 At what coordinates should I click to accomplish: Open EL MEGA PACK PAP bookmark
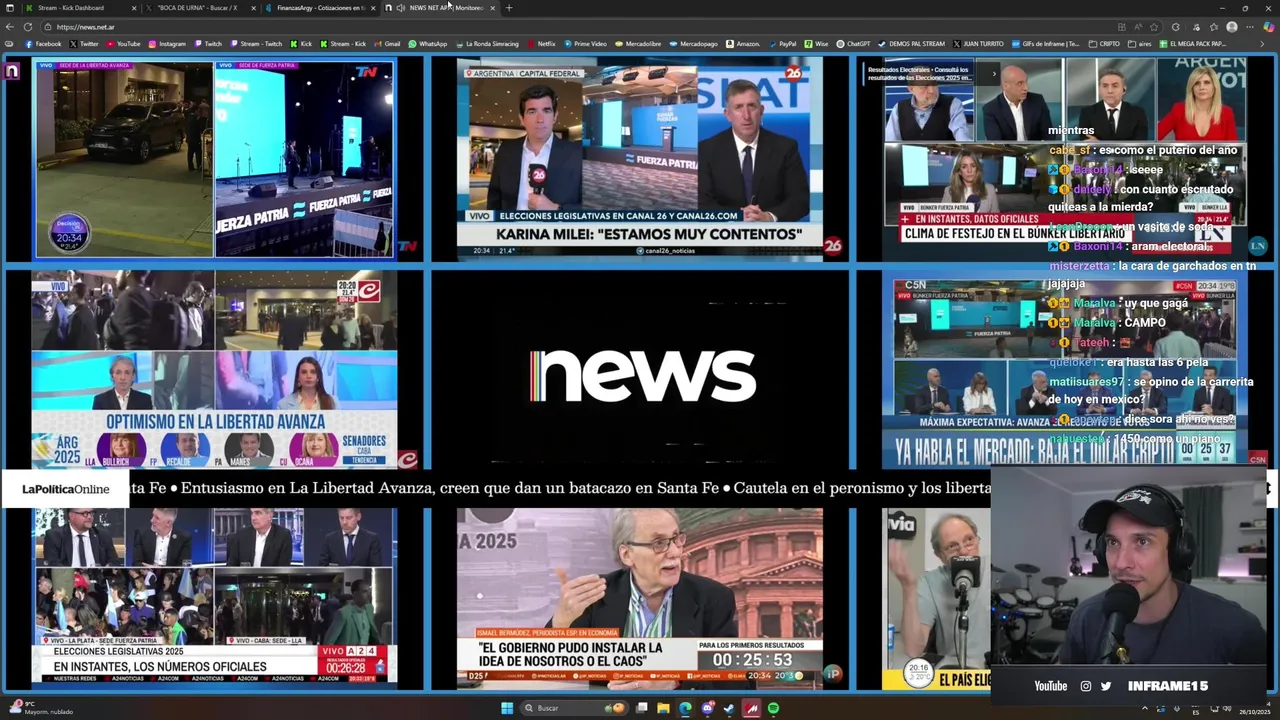(x=1193, y=44)
